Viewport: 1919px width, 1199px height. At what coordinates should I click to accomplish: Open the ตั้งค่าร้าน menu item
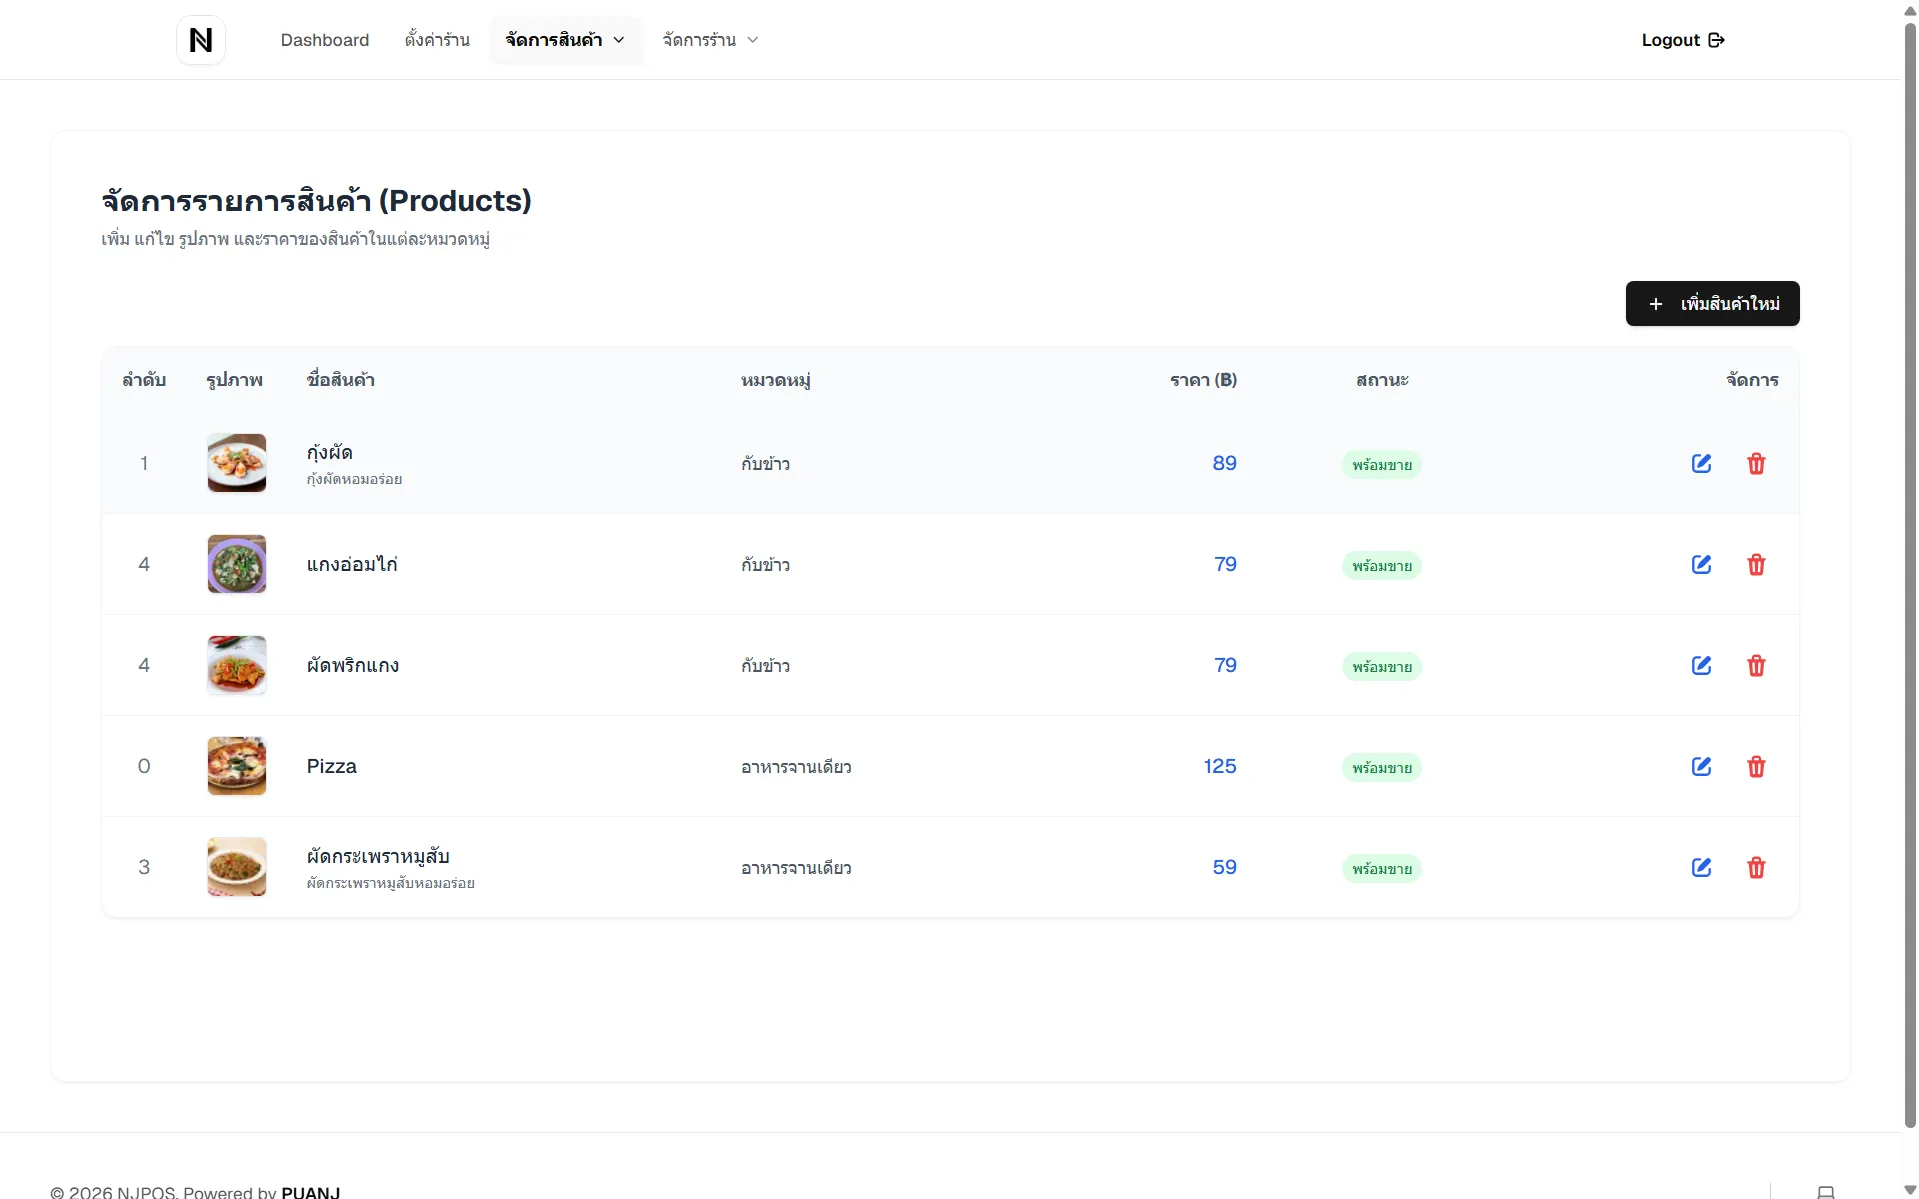coord(437,40)
